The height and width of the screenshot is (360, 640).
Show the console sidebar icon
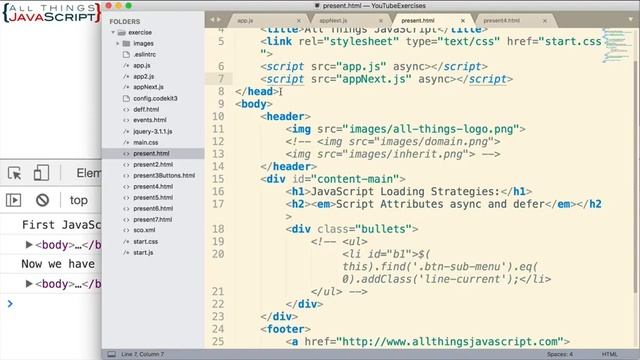tap(13, 200)
